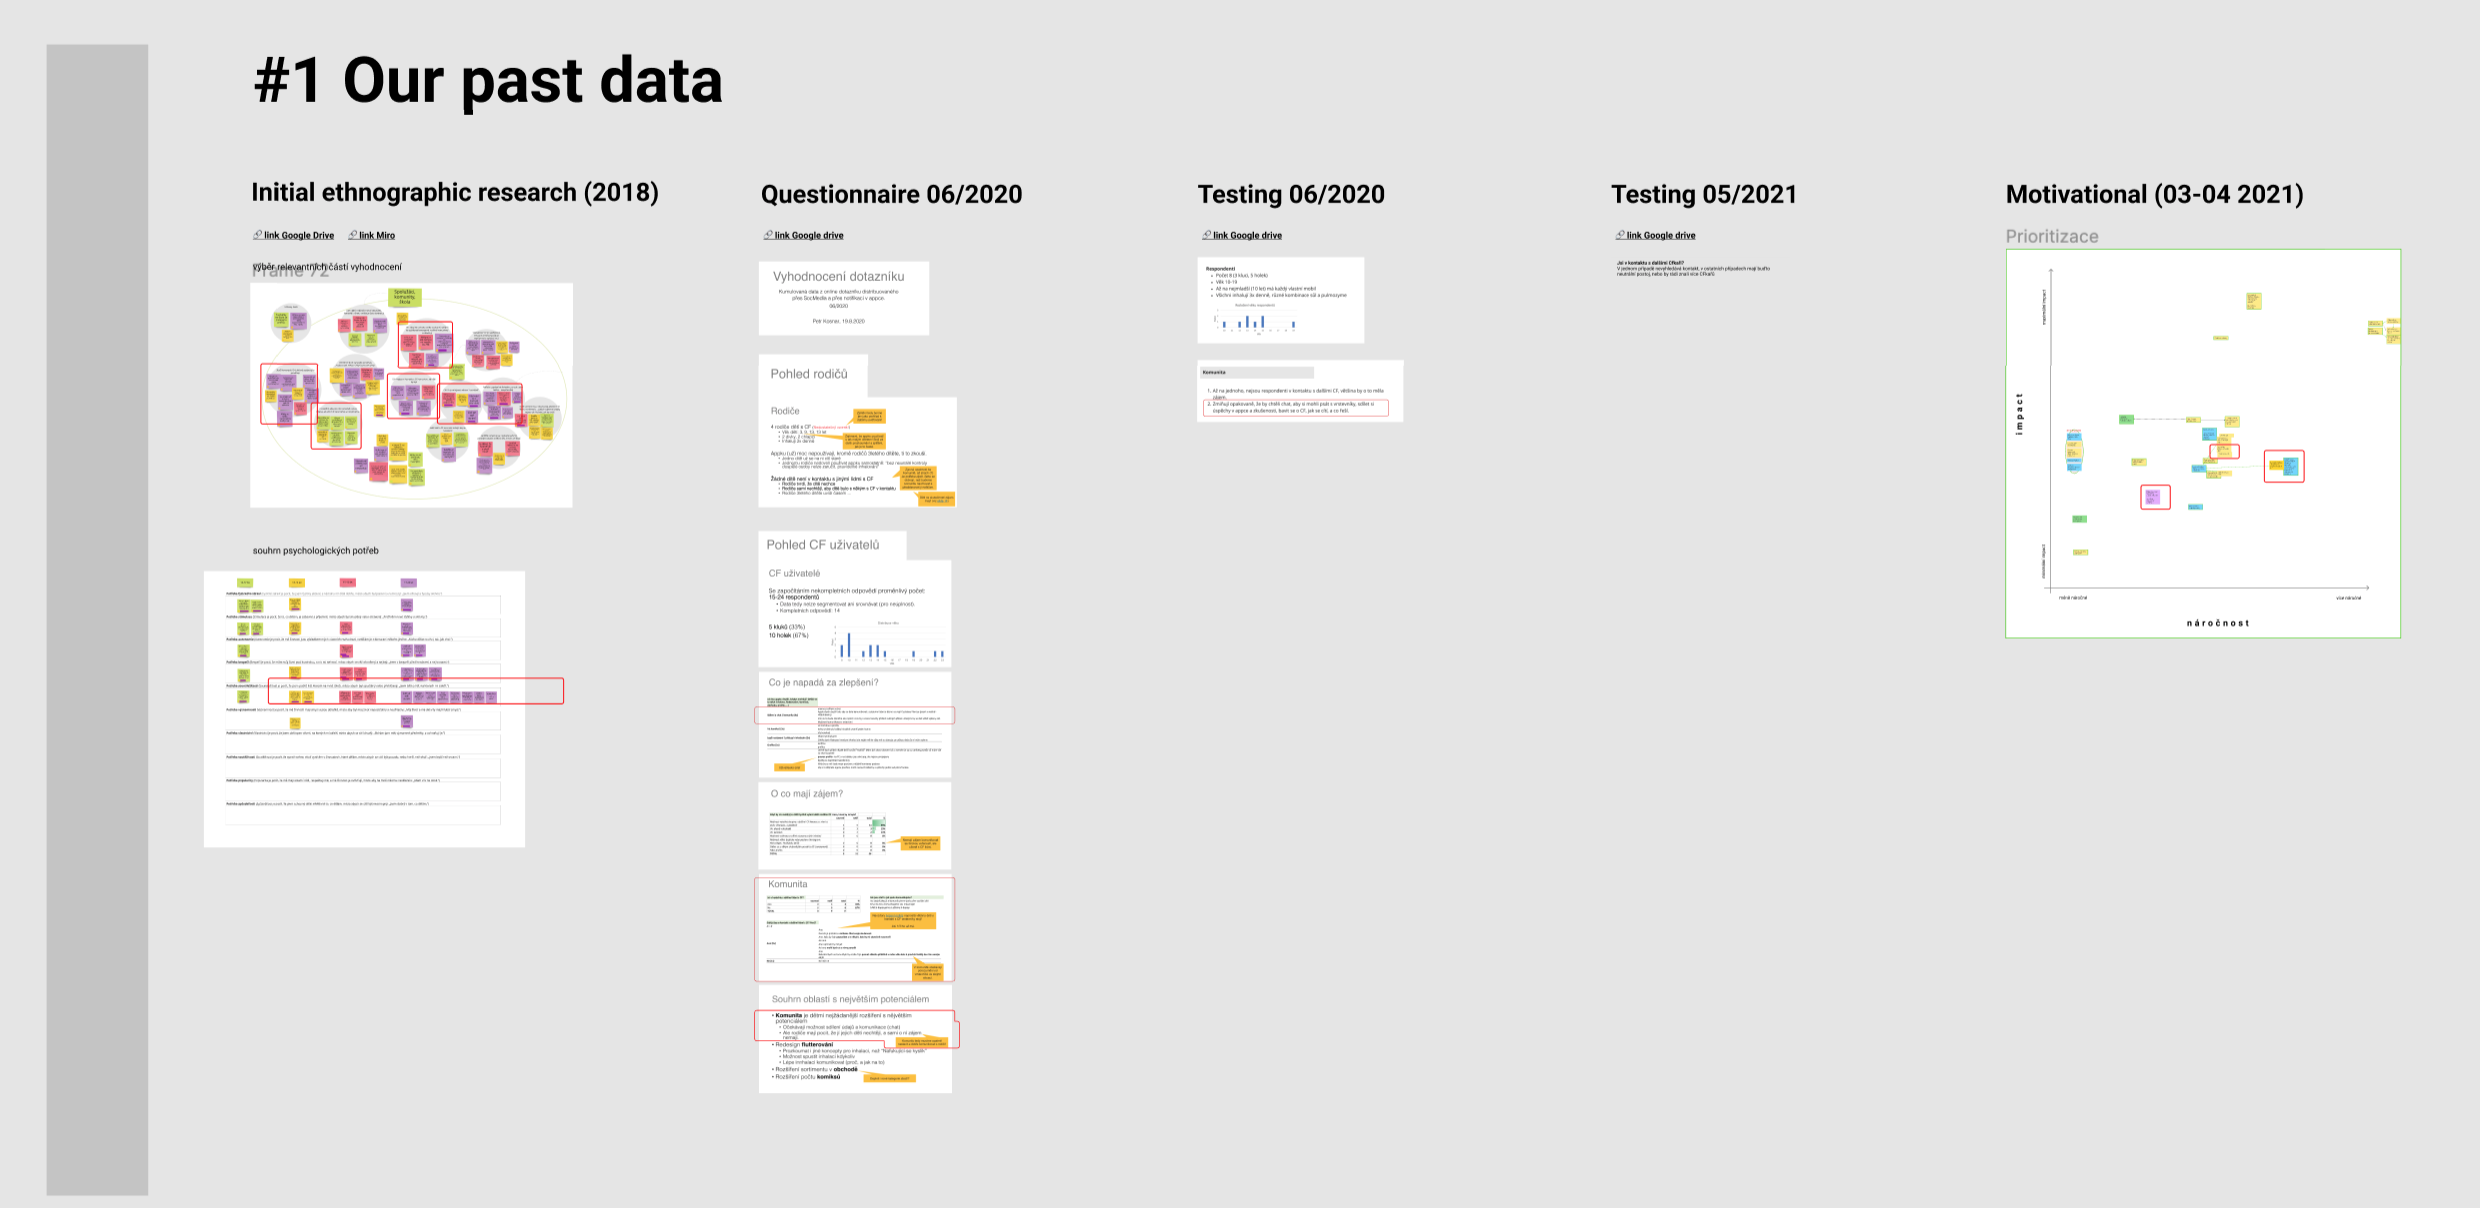Click the O co mají zájem slide
This screenshot has width=2480, height=1208.
[x=854, y=826]
